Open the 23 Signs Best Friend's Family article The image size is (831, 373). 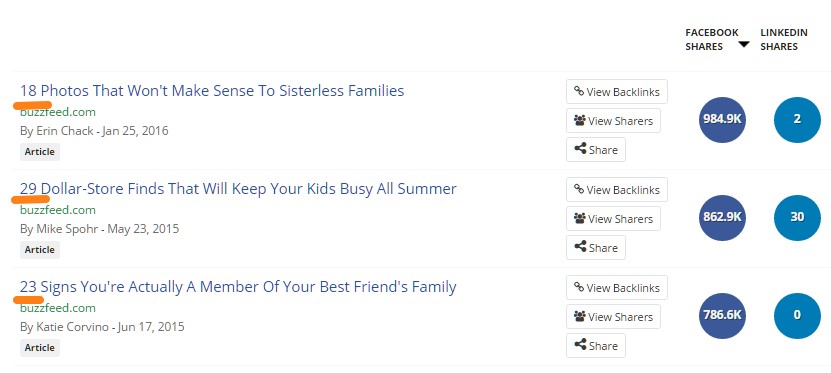238,287
